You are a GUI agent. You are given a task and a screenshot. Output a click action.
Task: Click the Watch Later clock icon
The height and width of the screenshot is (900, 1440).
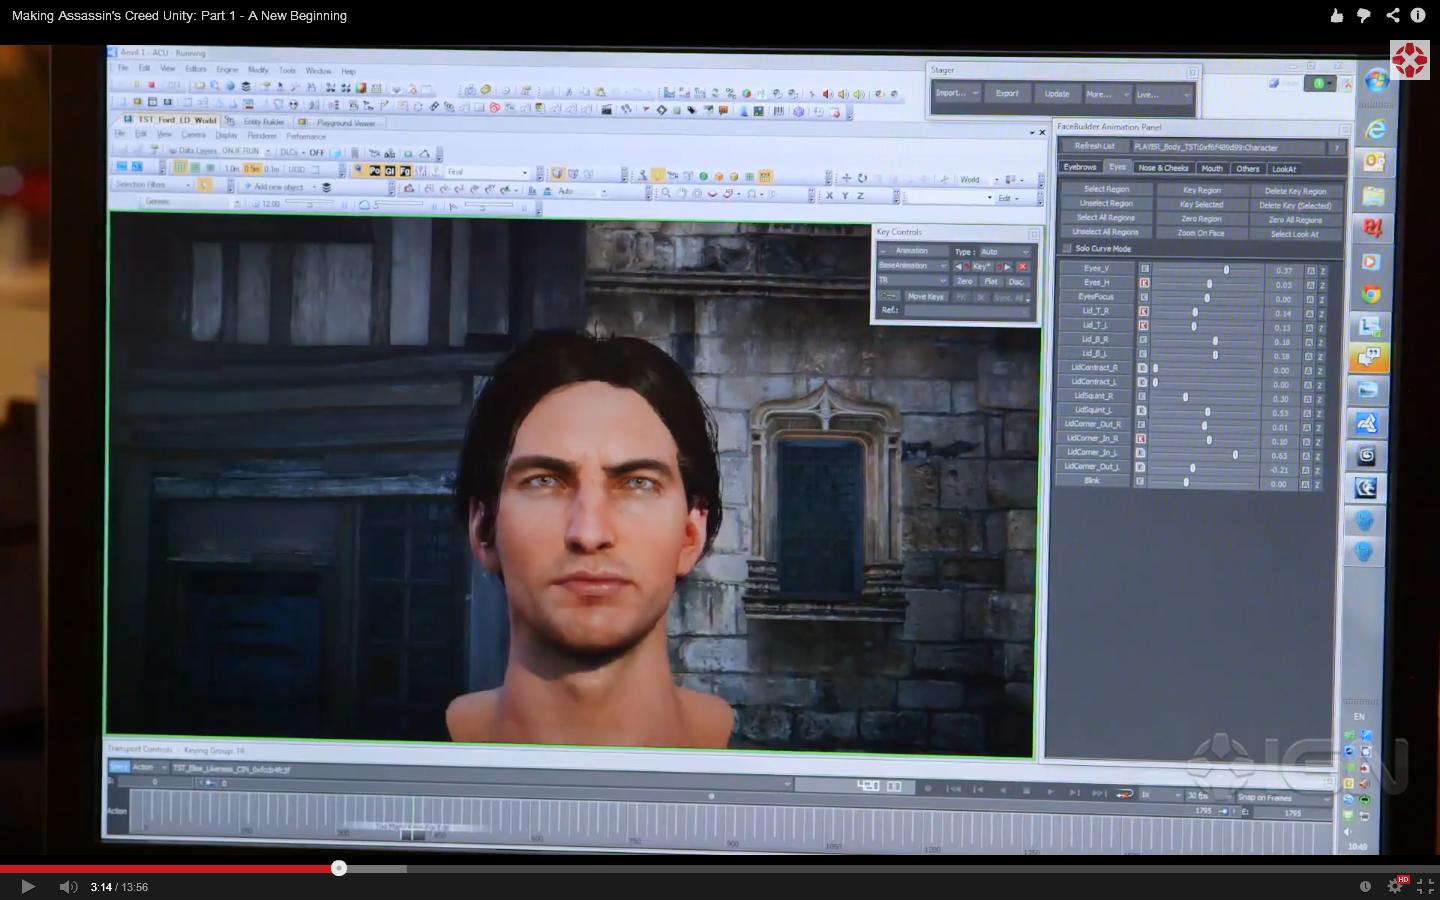point(1365,886)
